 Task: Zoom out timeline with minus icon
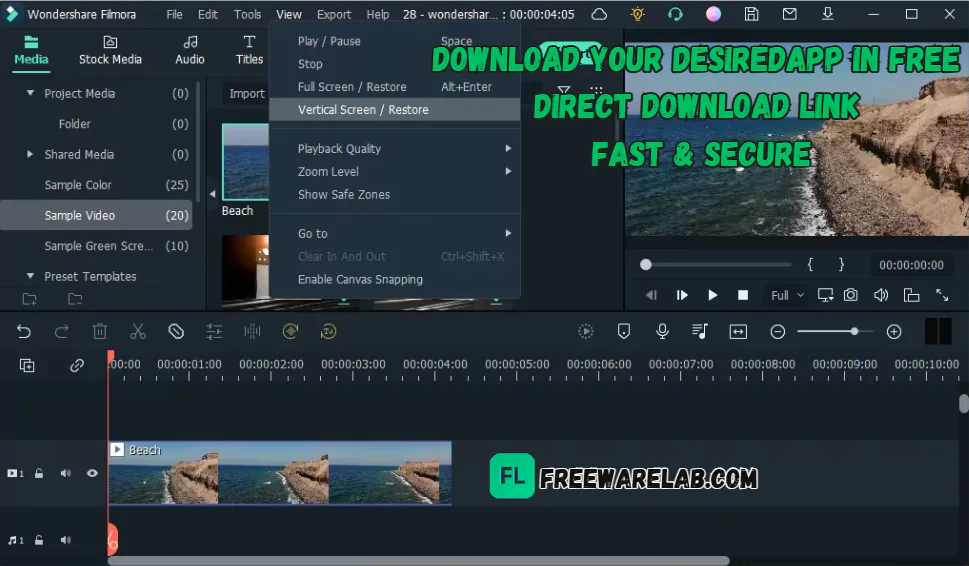tap(777, 332)
